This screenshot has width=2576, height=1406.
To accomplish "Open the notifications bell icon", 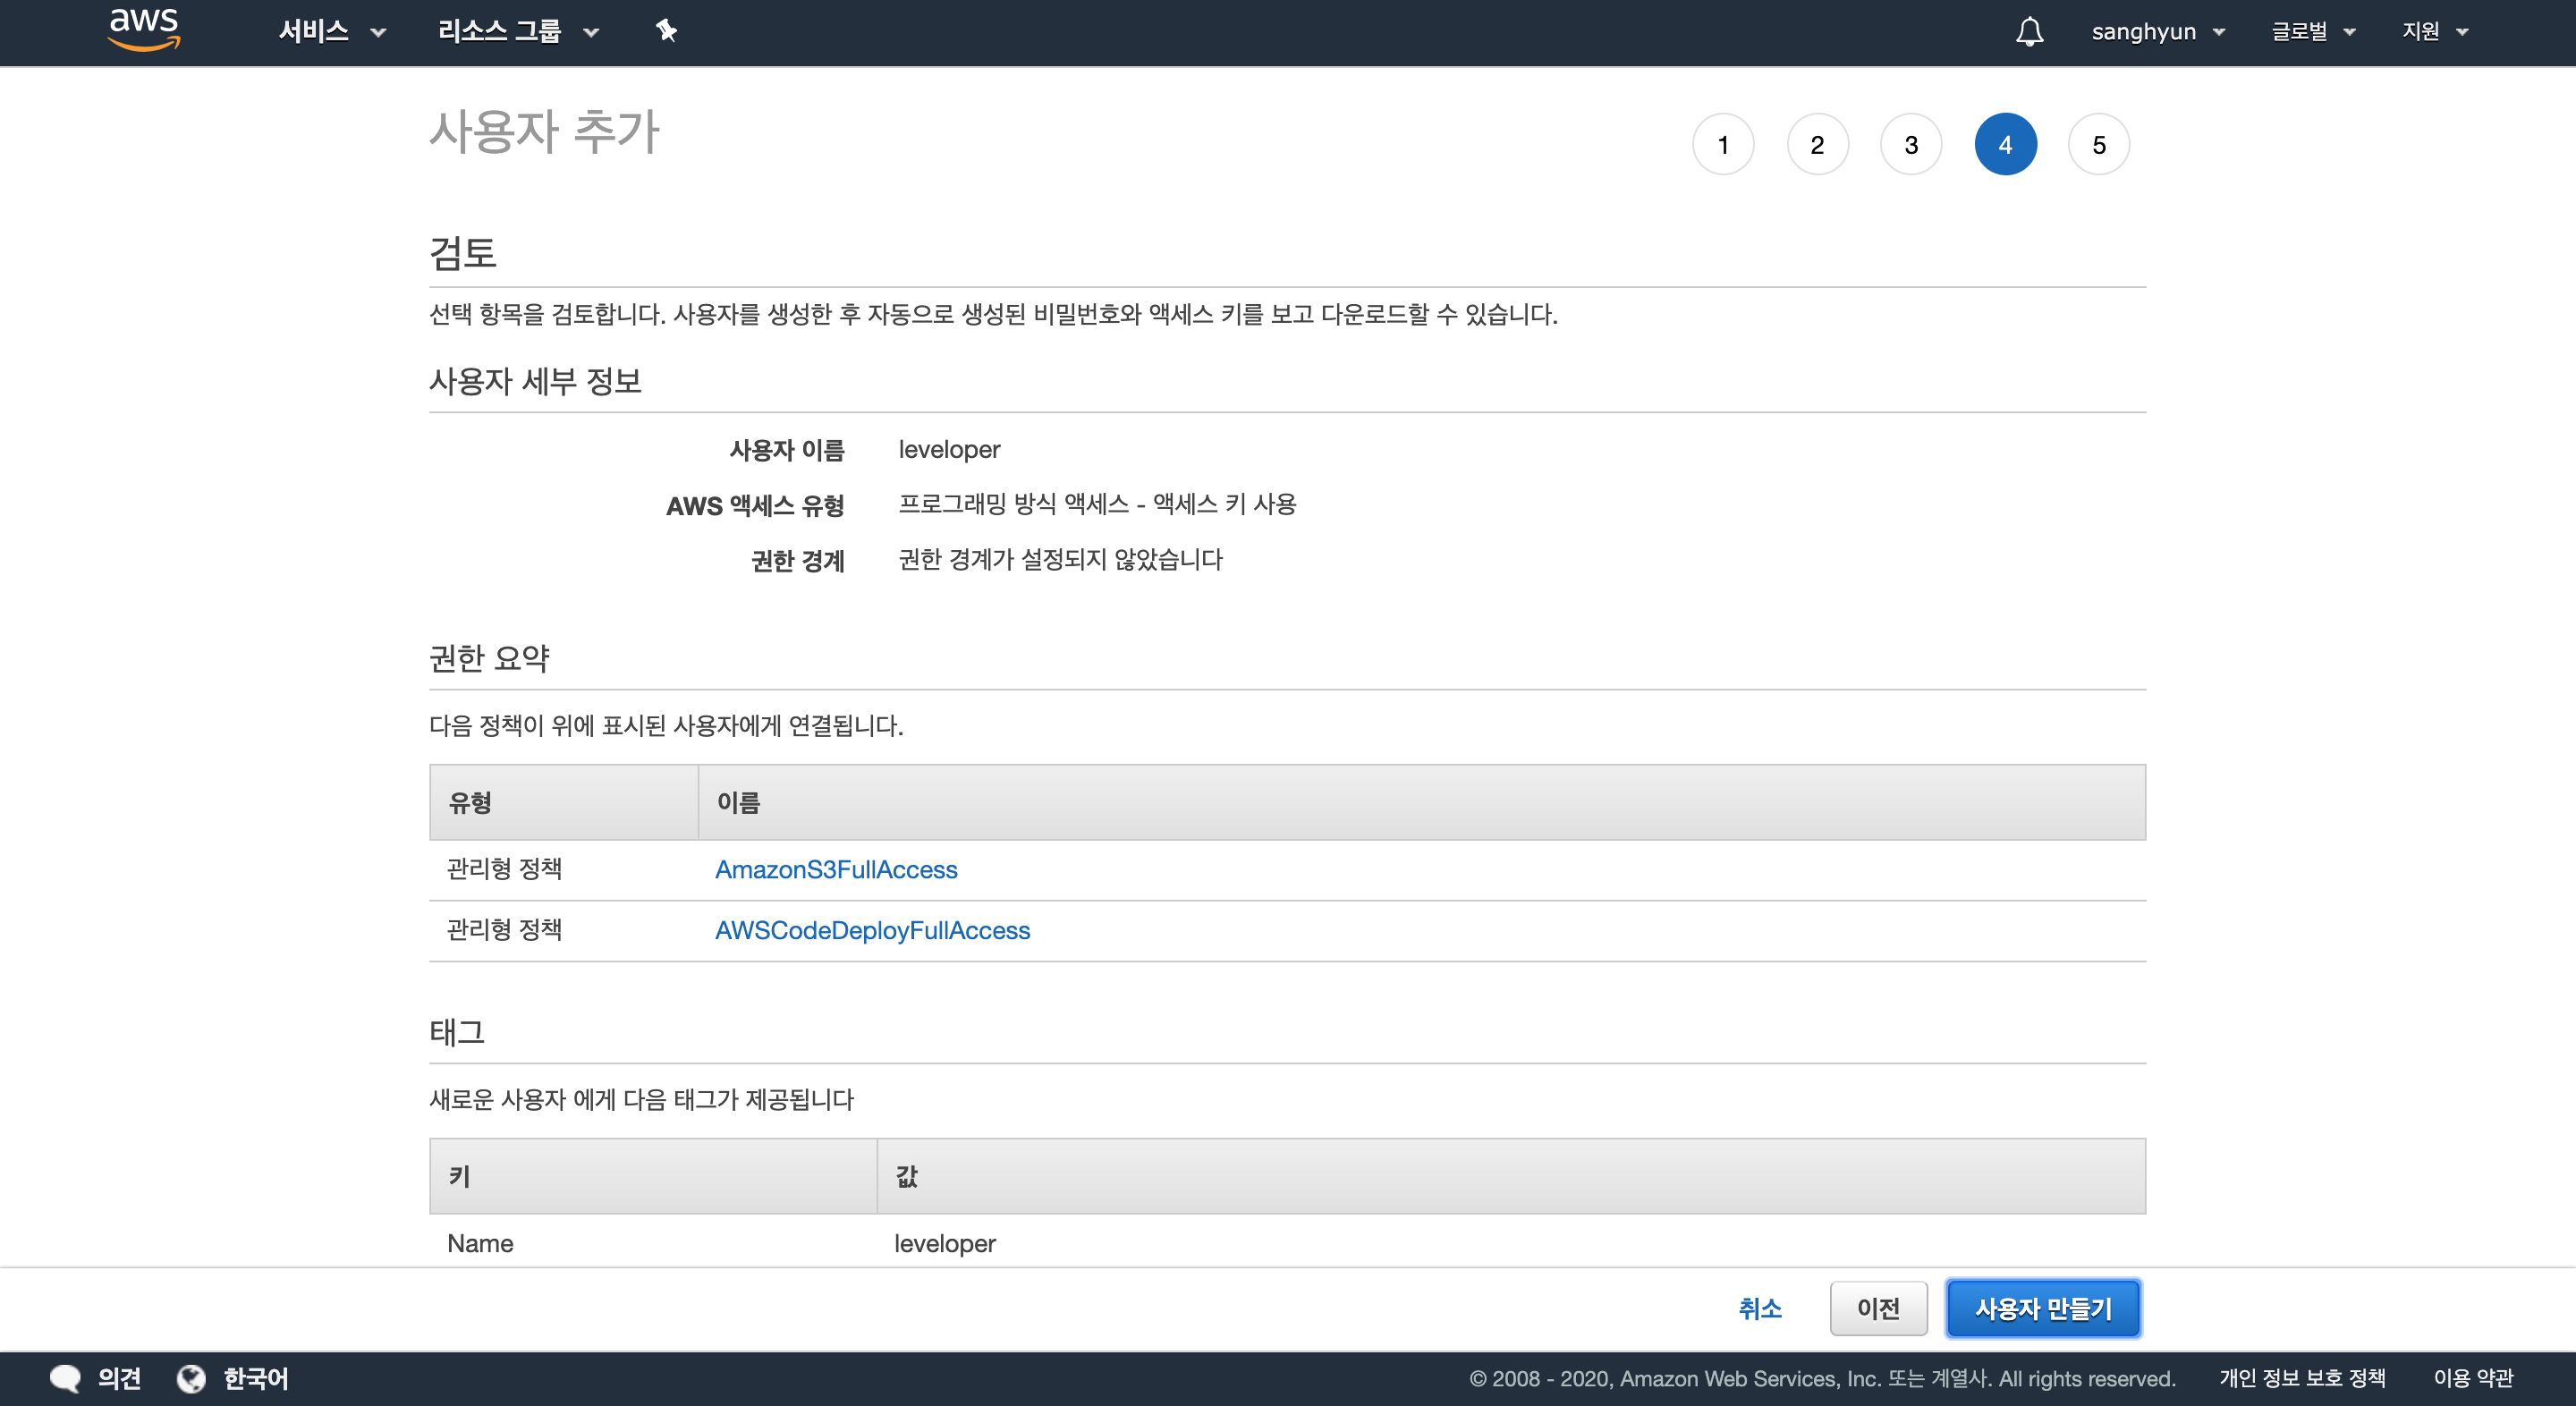I will 2029,32.
